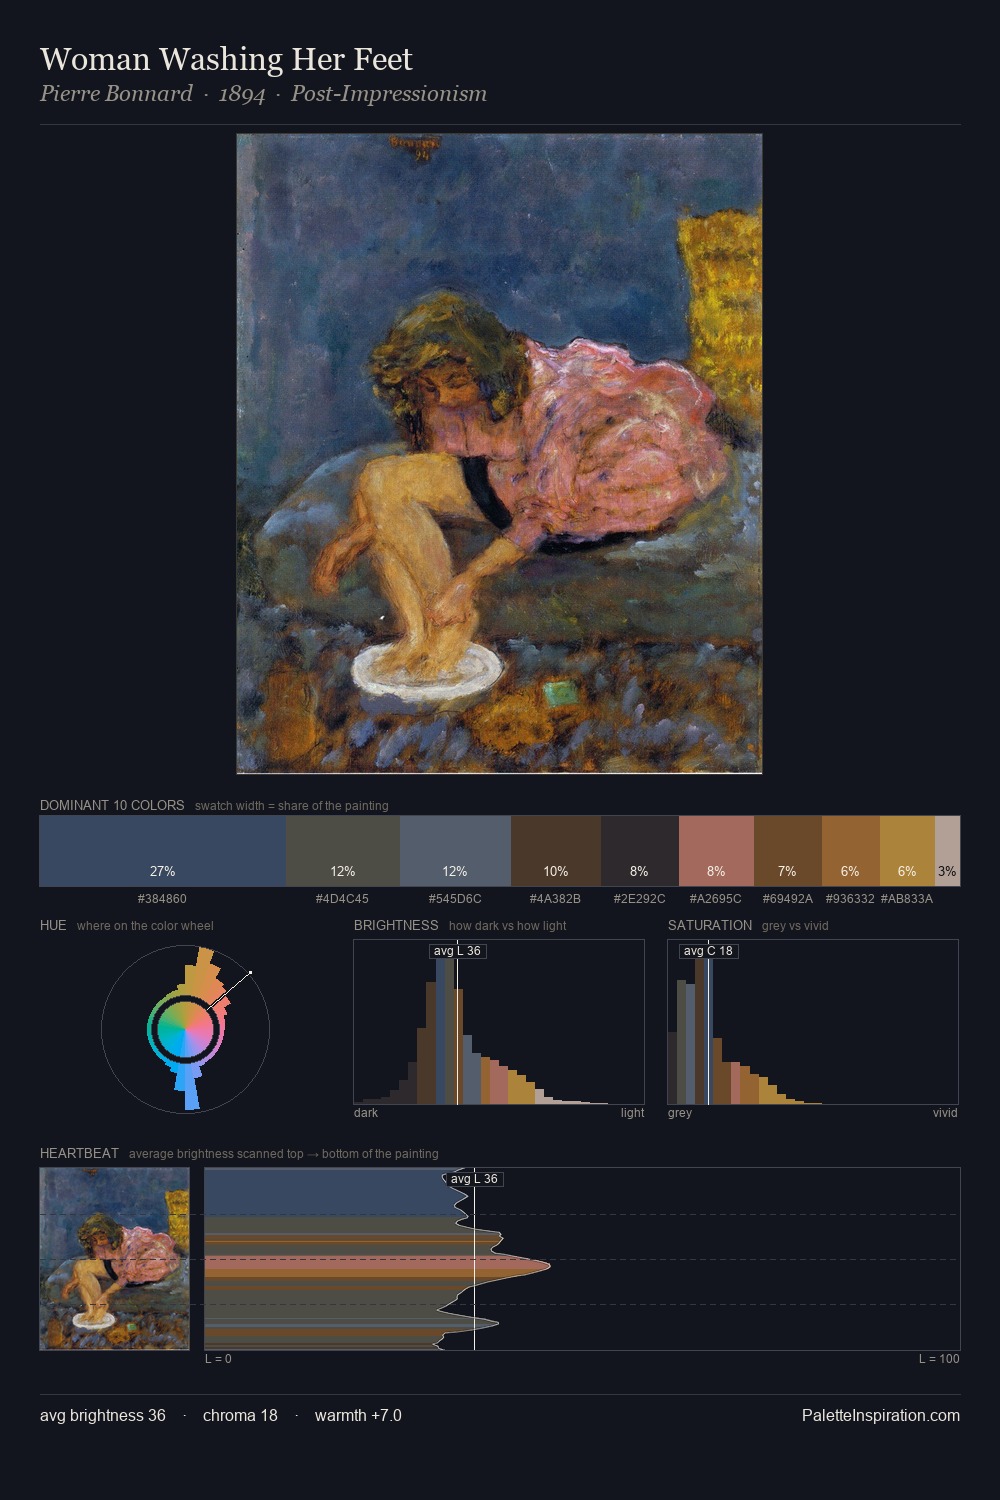Click the 'L = 0' axis label
The image size is (1000, 1500).
pyautogui.click(x=218, y=1359)
